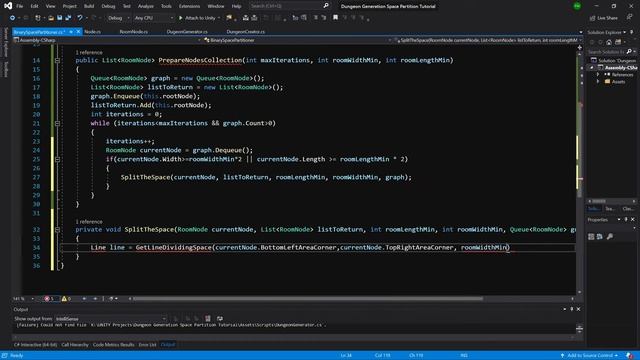Pin the Solution Explorer panel
640x360 pixels.
[632, 32]
